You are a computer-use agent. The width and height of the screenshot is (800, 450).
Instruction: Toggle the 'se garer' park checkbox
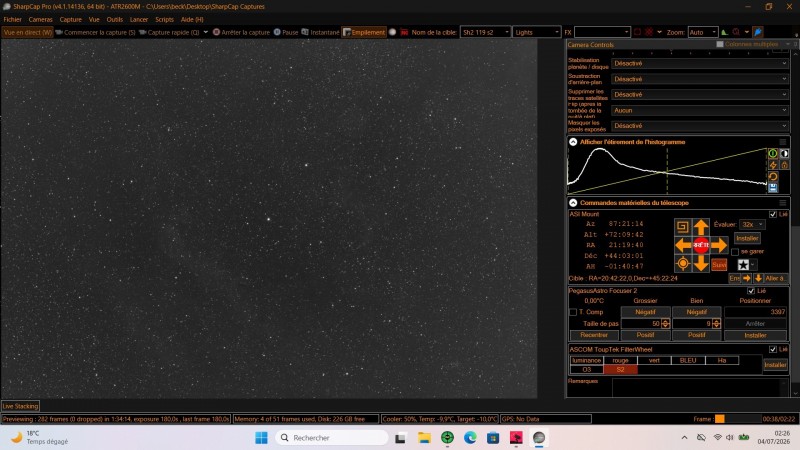click(735, 252)
